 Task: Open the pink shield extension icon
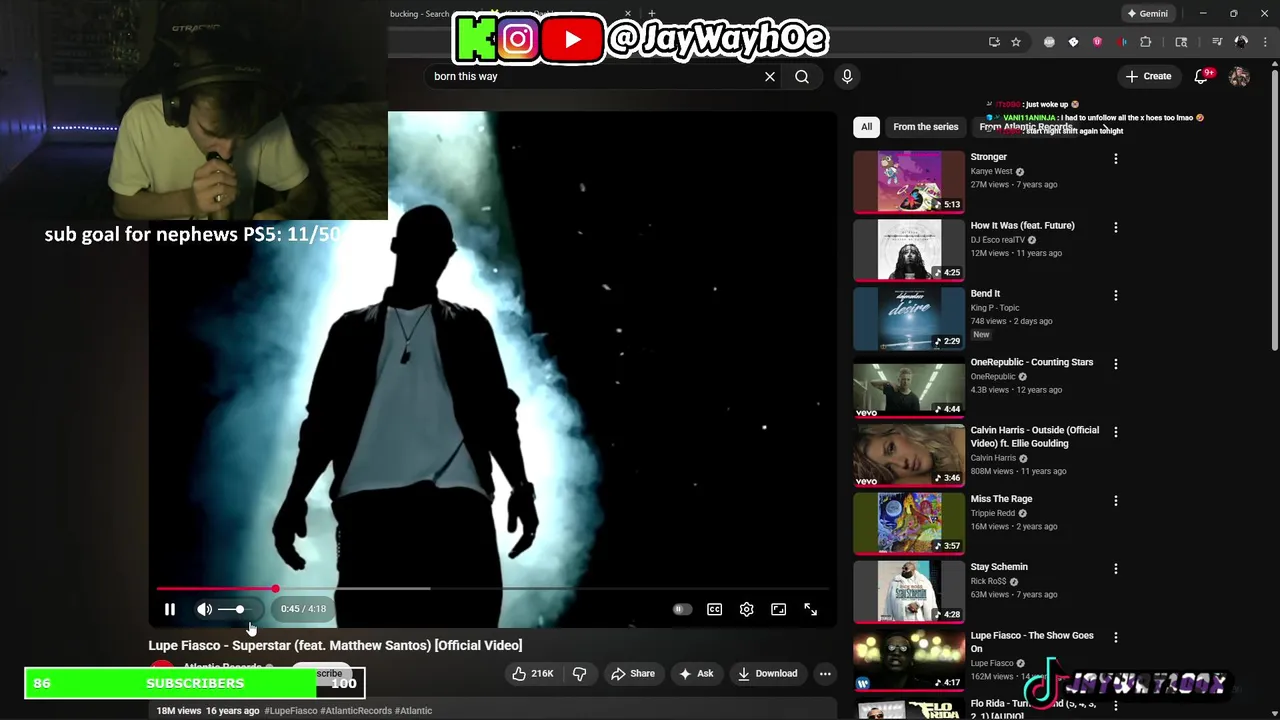point(1097,42)
